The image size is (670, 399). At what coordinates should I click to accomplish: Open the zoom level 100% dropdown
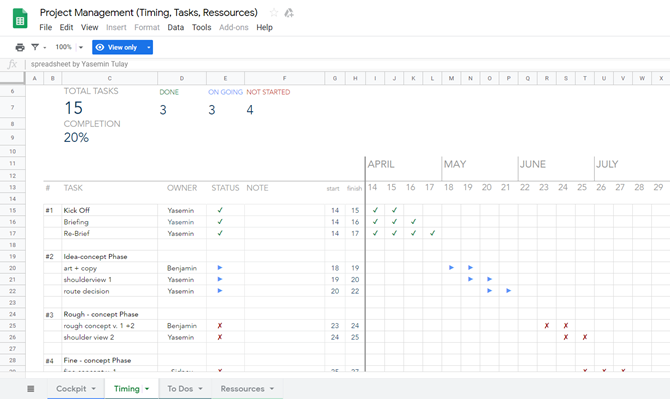69,47
